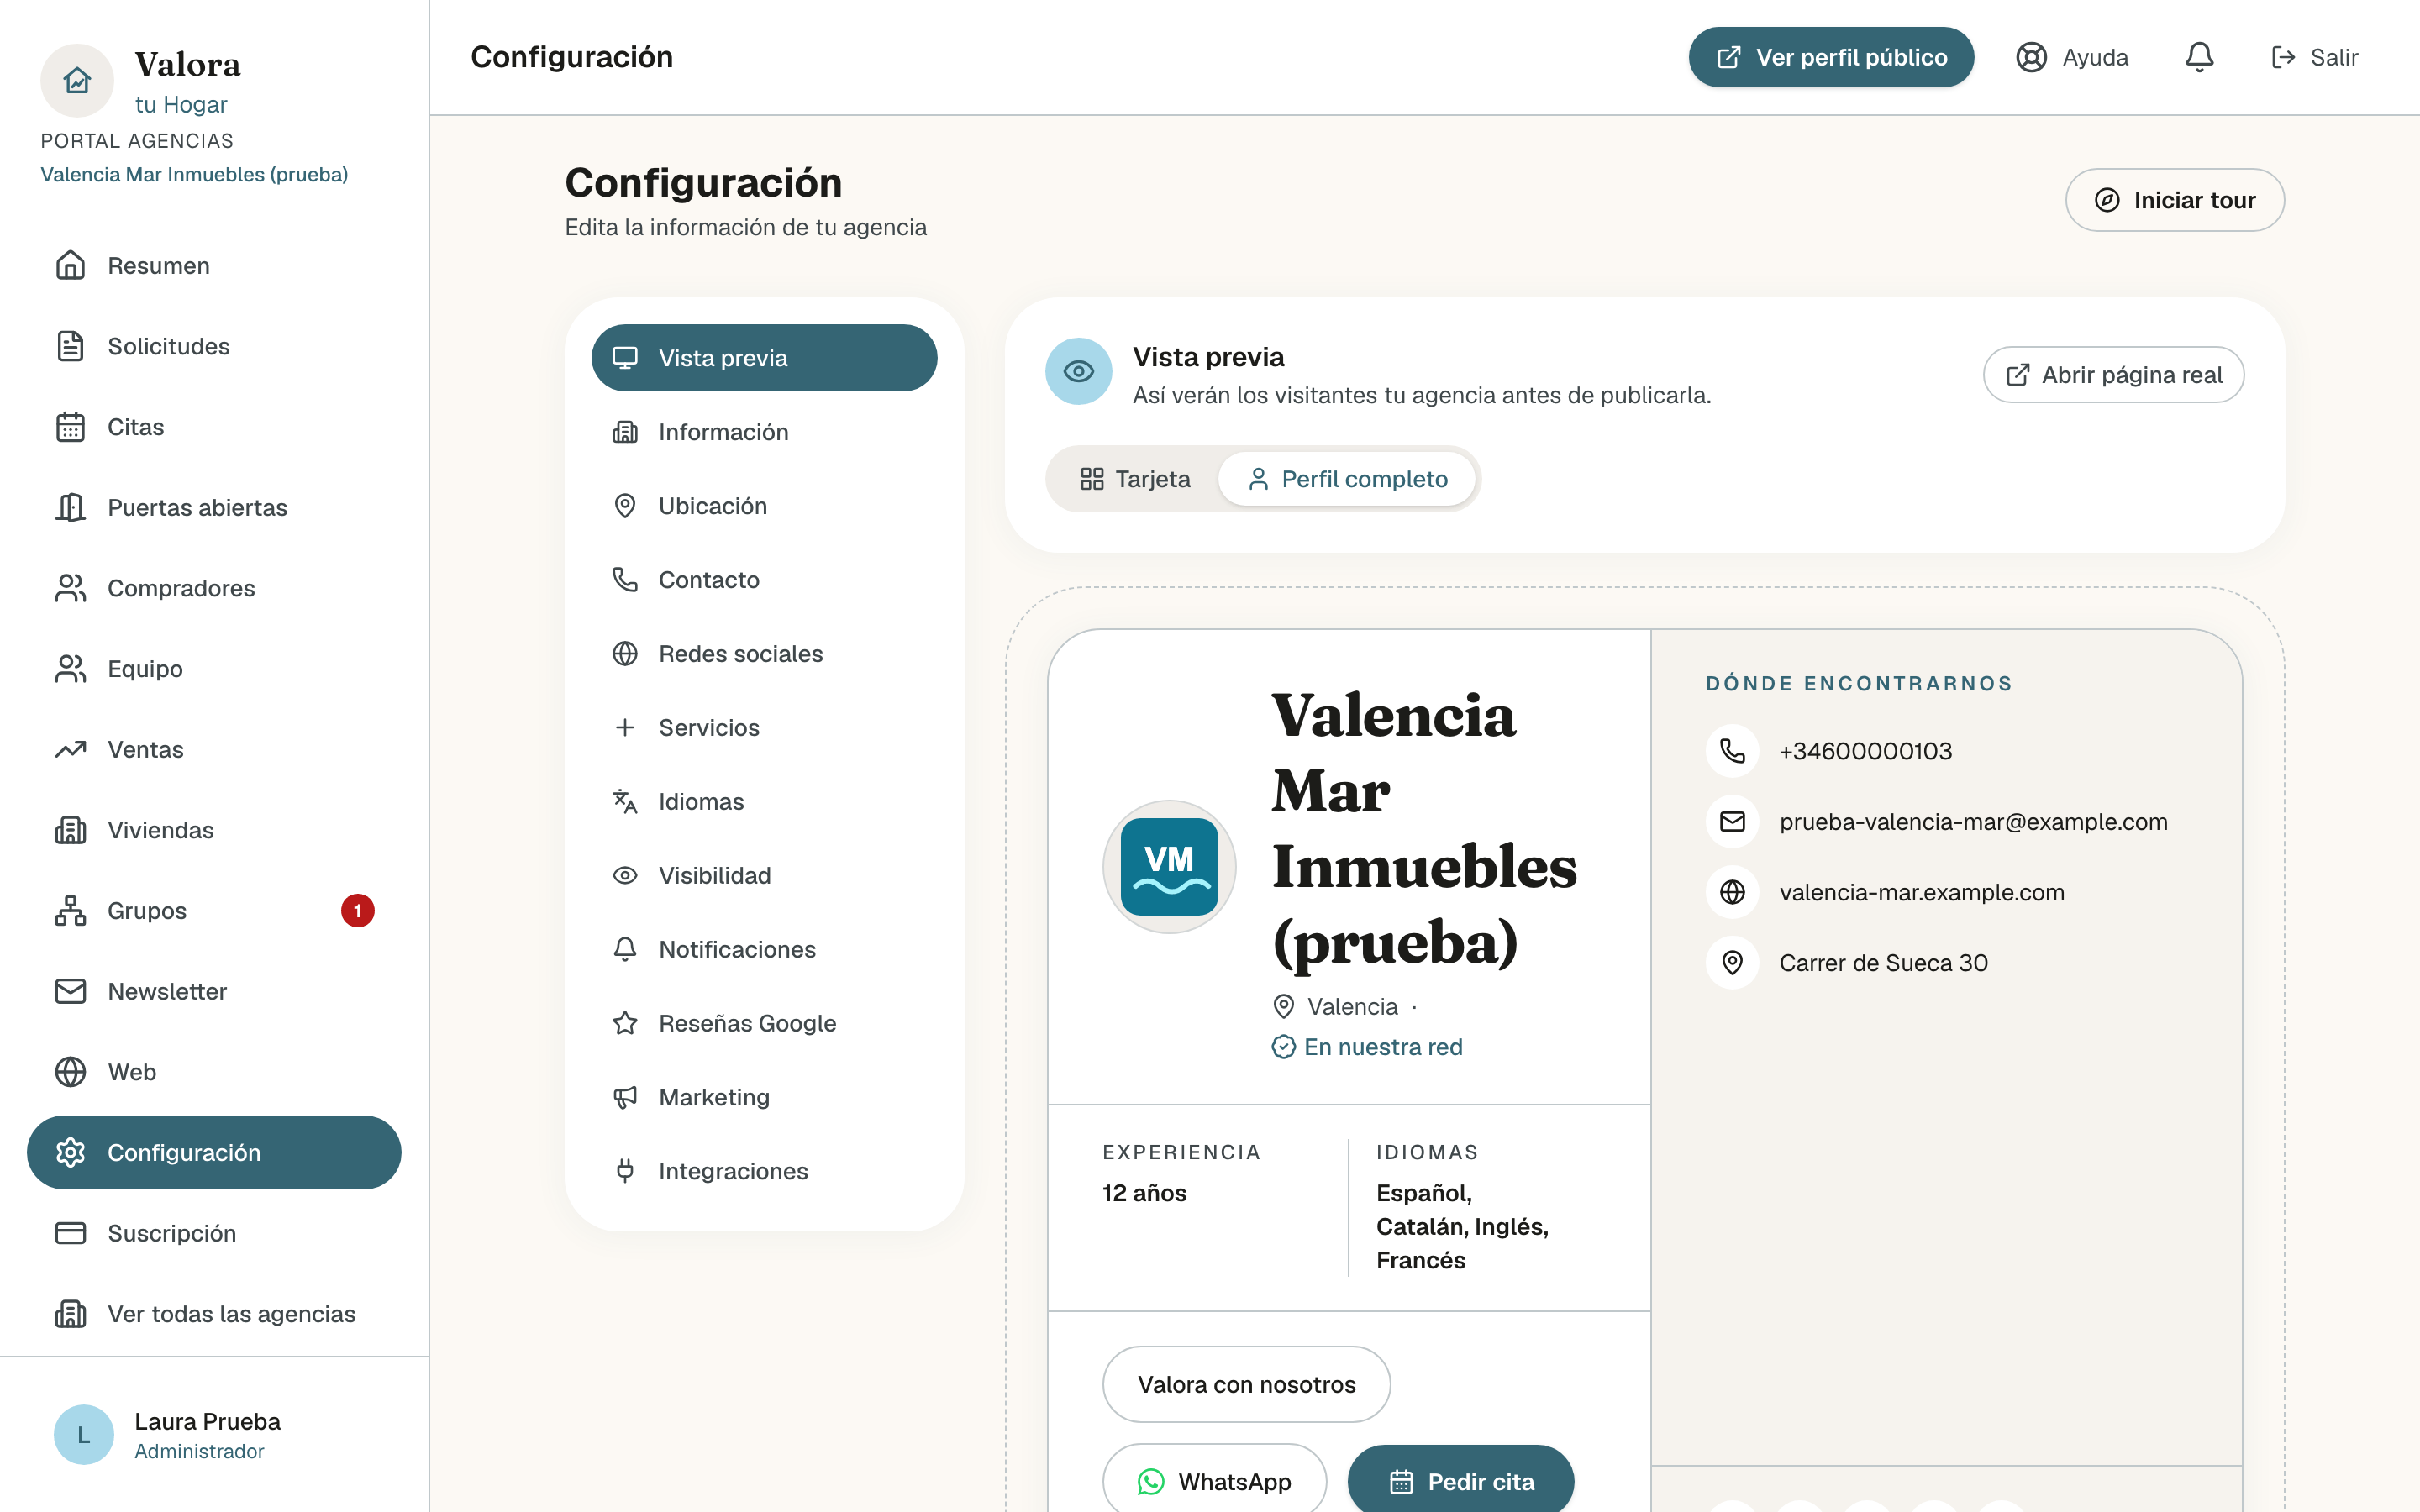Viewport: 2420px width, 1512px height.
Task: Click the eye icon beside Vista previa heading
Action: 1078,372
